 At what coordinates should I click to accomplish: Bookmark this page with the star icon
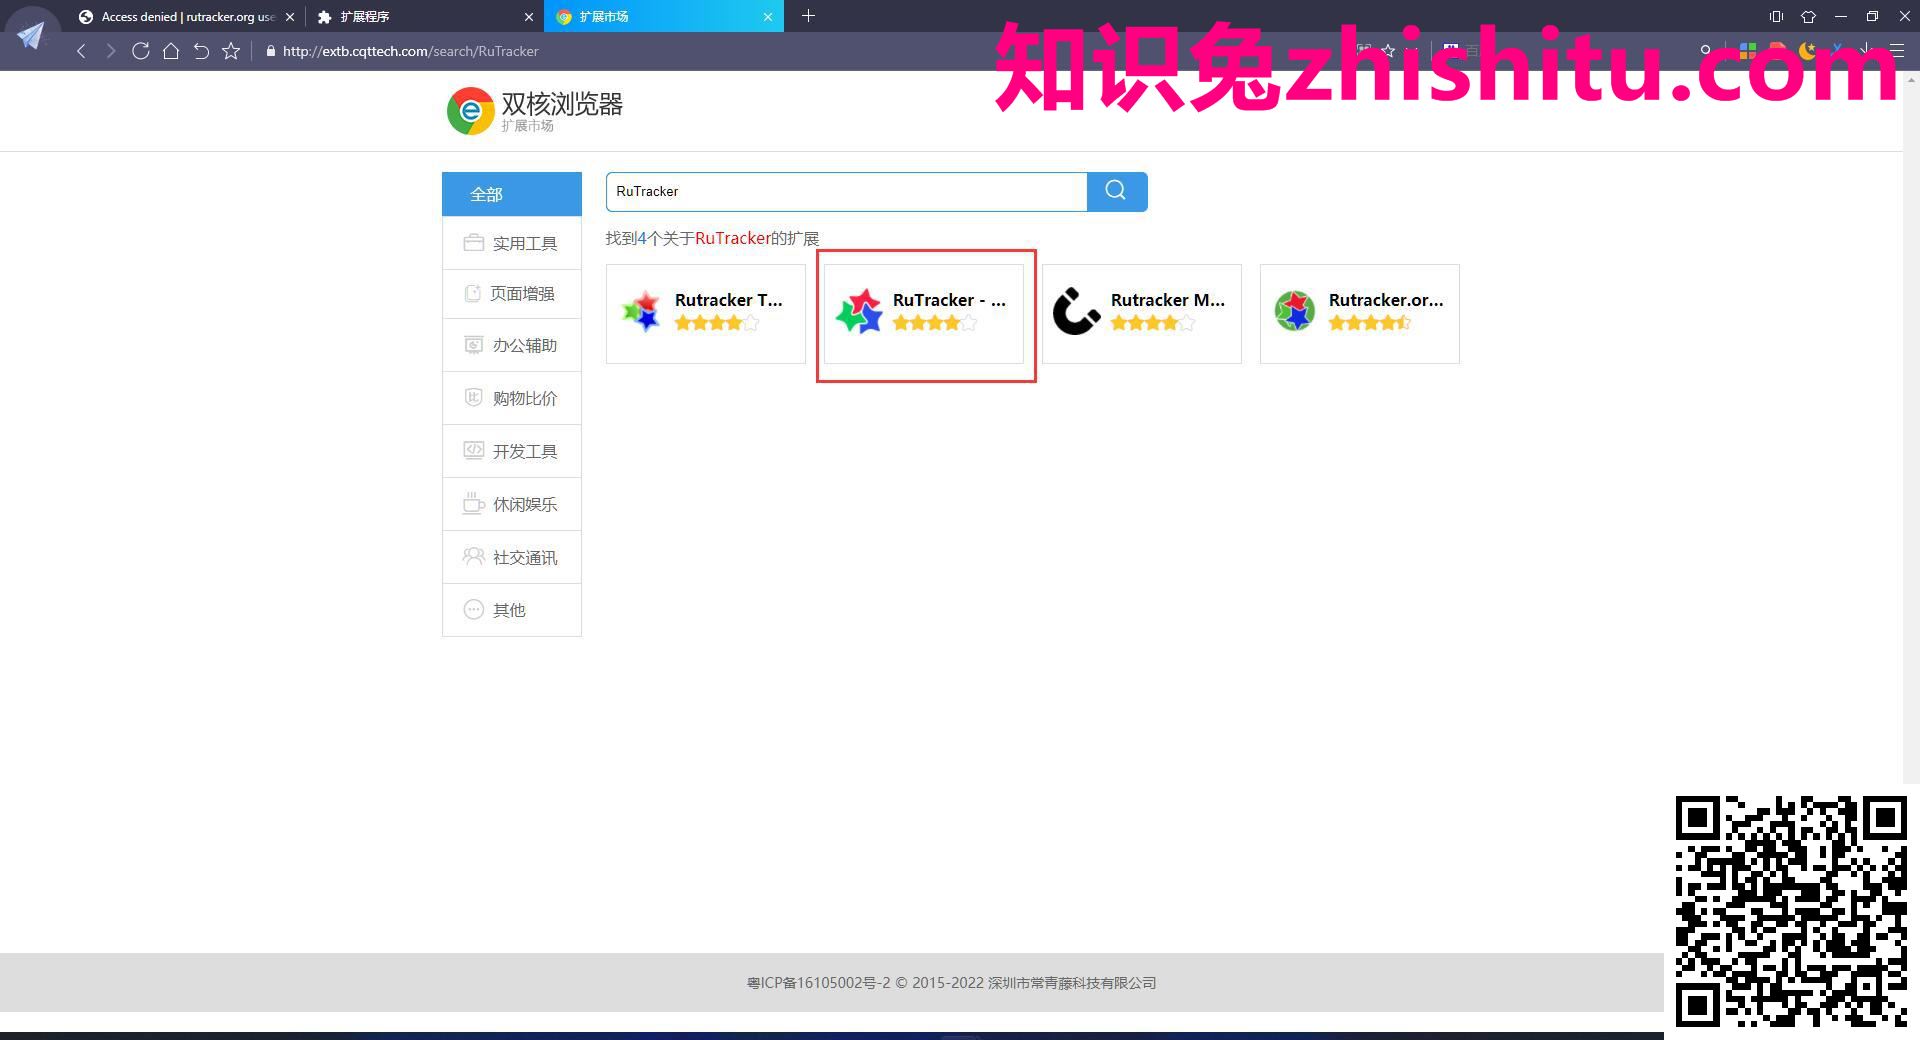point(231,51)
